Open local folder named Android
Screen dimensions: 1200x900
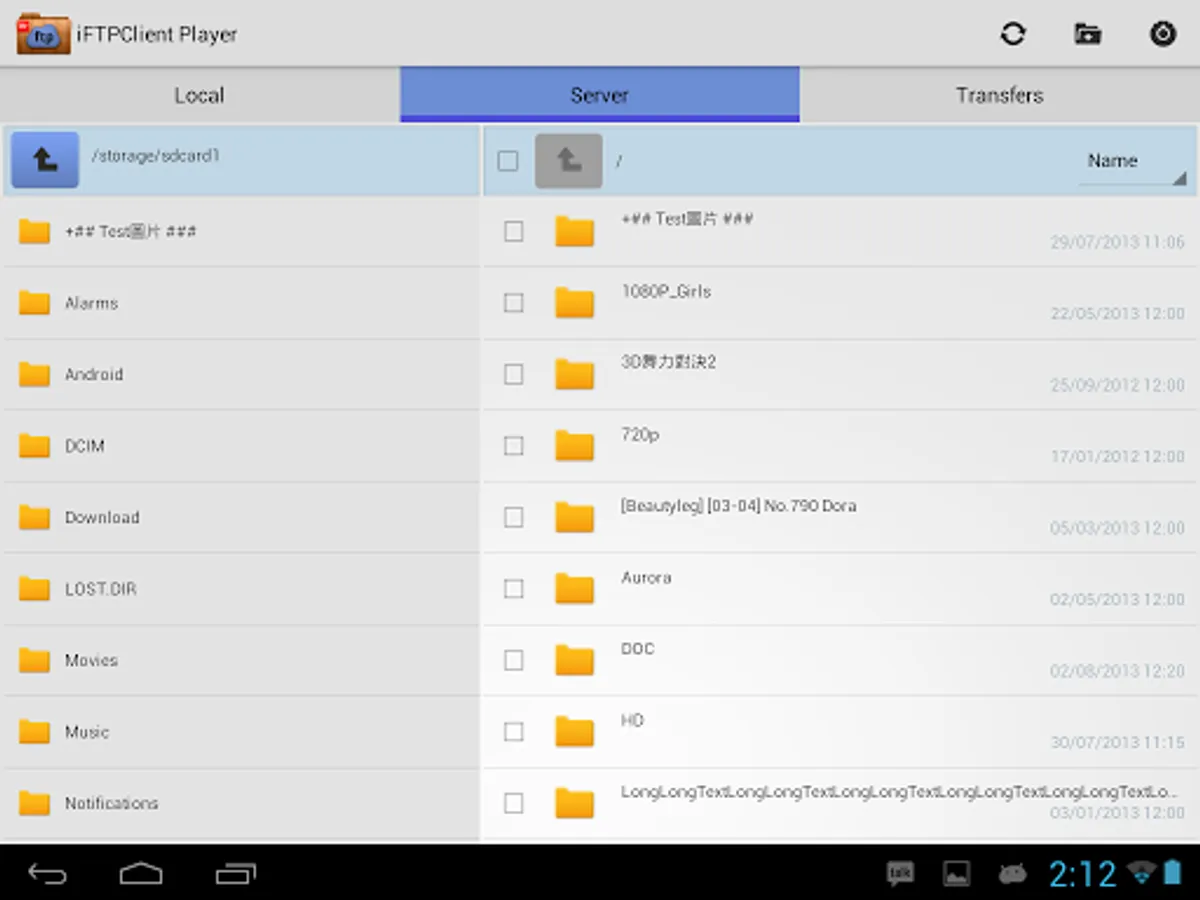coord(94,374)
